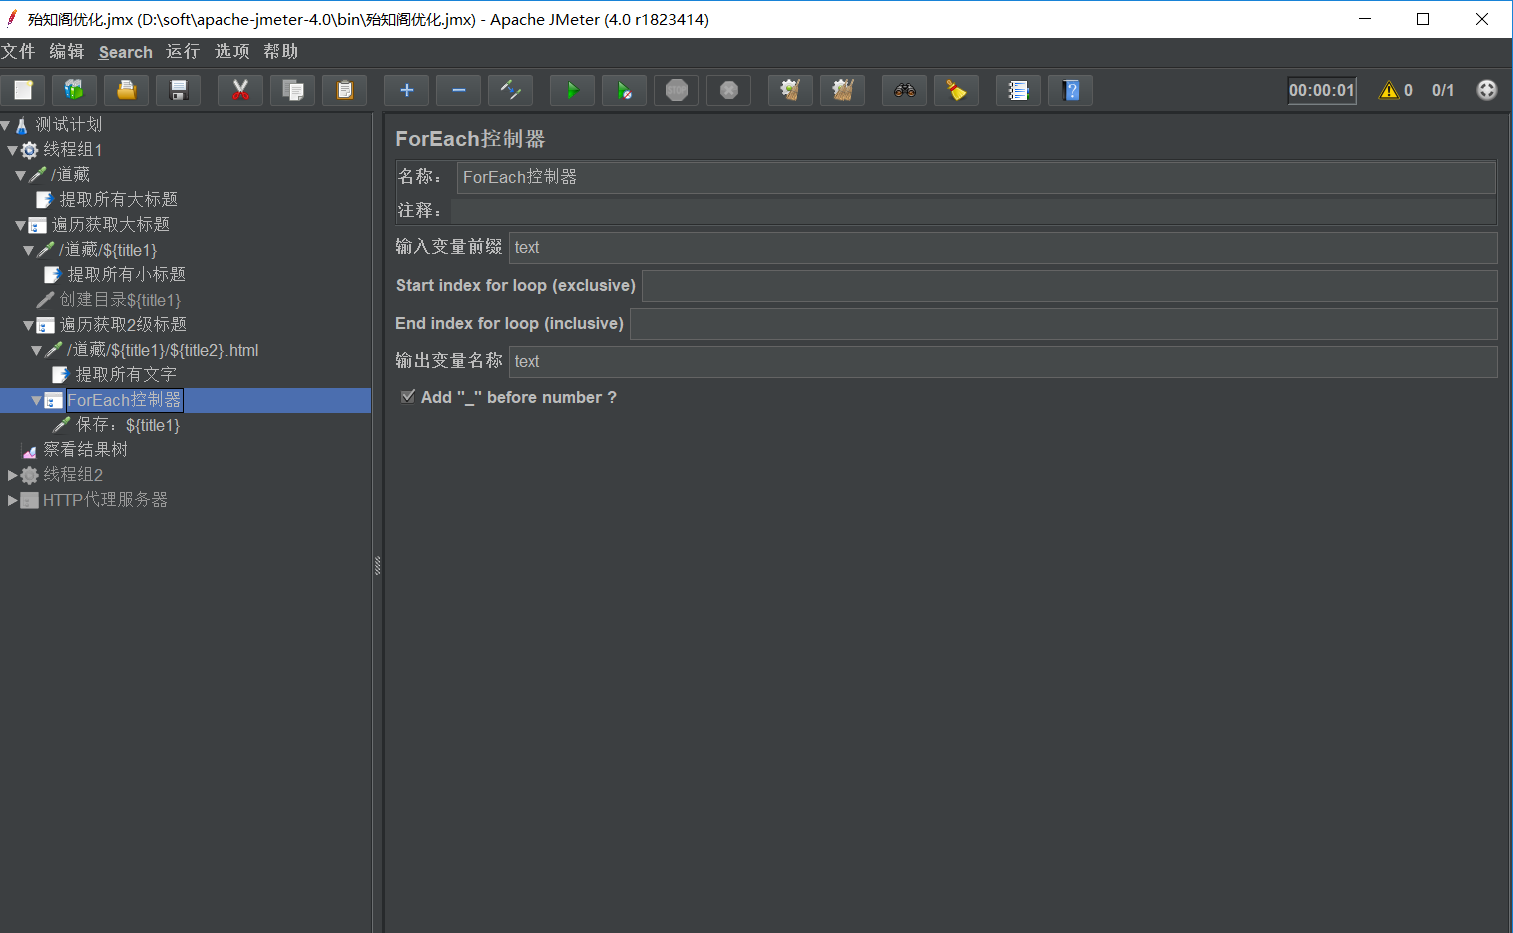
Task: Click the elapsed time 00:00:01 display
Action: click(1322, 90)
